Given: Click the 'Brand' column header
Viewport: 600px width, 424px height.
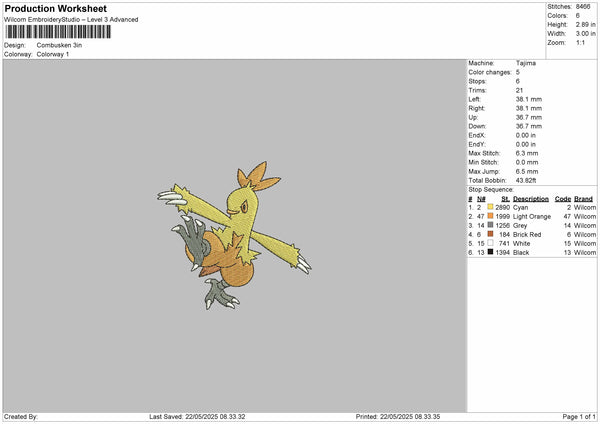Looking at the screenshot, I should coord(583,199).
